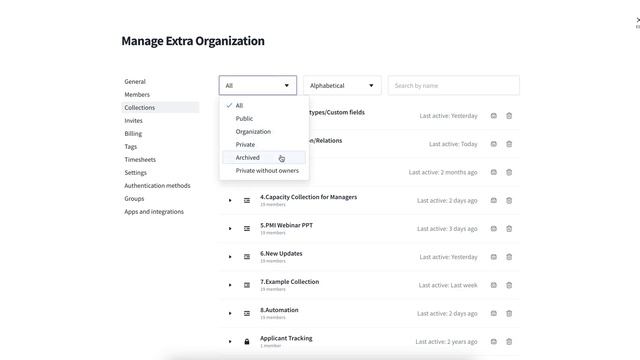This screenshot has height=360, width=640.
Task: Archive the Applicant Tracking collection
Action: point(493,341)
